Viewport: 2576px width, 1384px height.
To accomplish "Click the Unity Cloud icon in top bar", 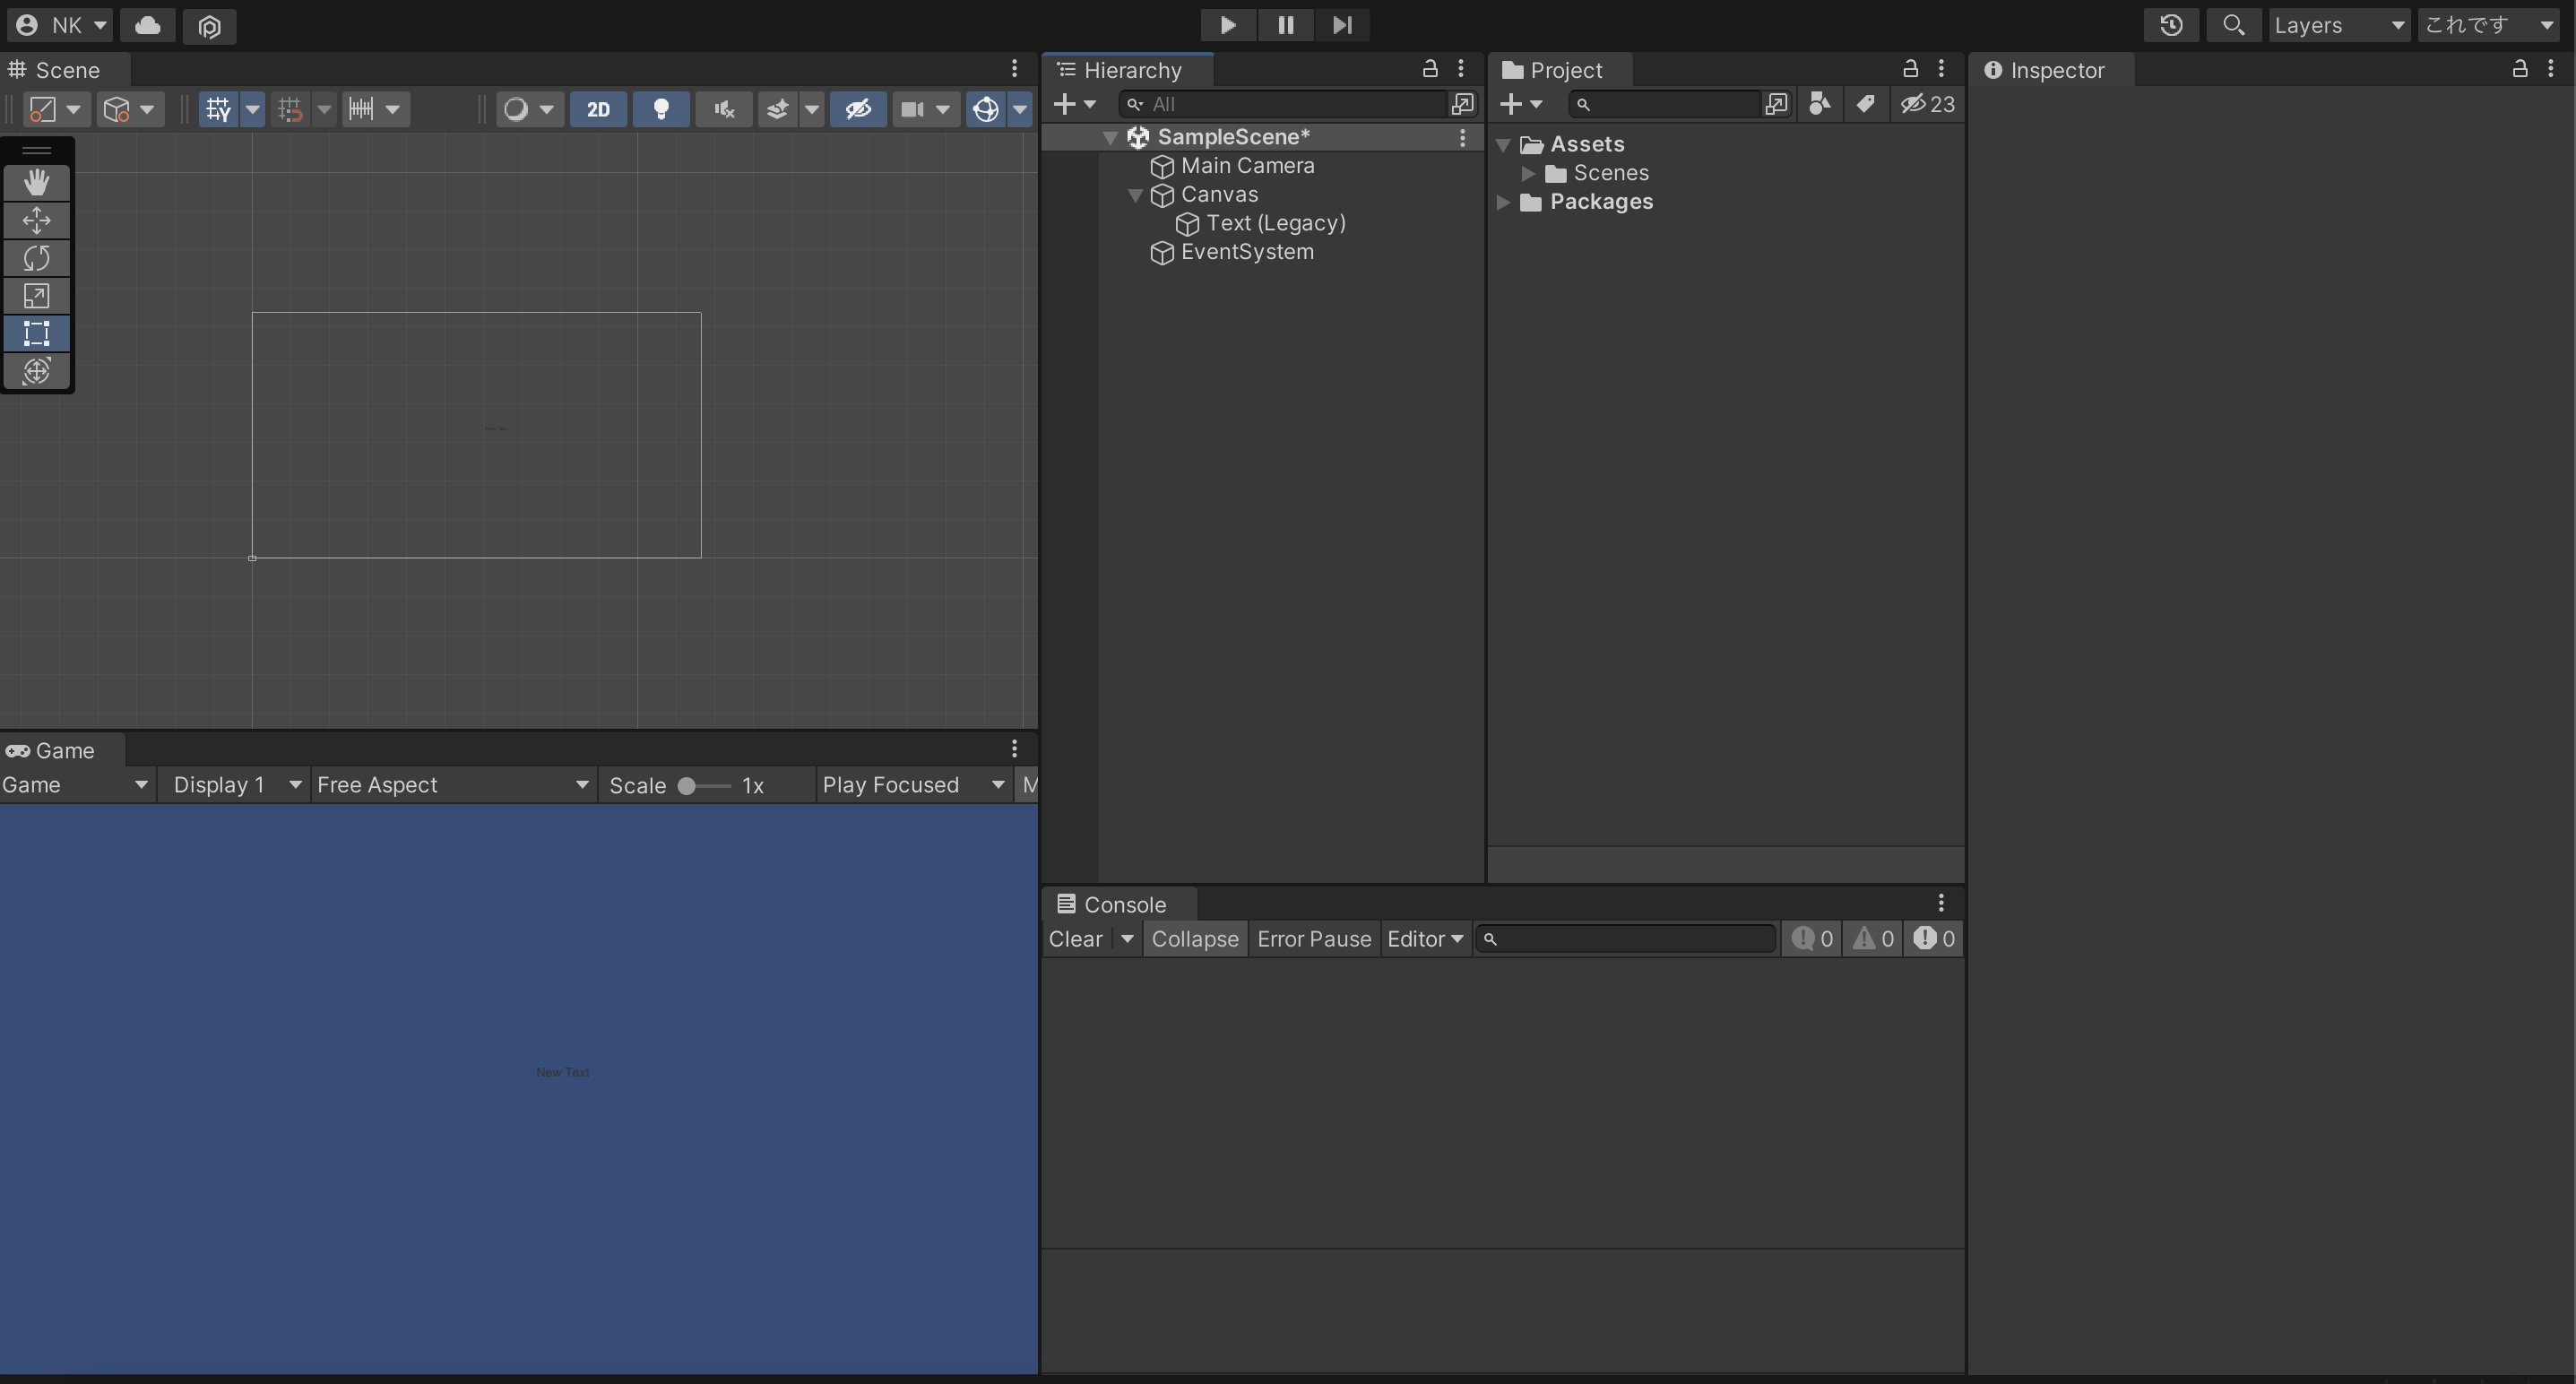I will tap(148, 25).
